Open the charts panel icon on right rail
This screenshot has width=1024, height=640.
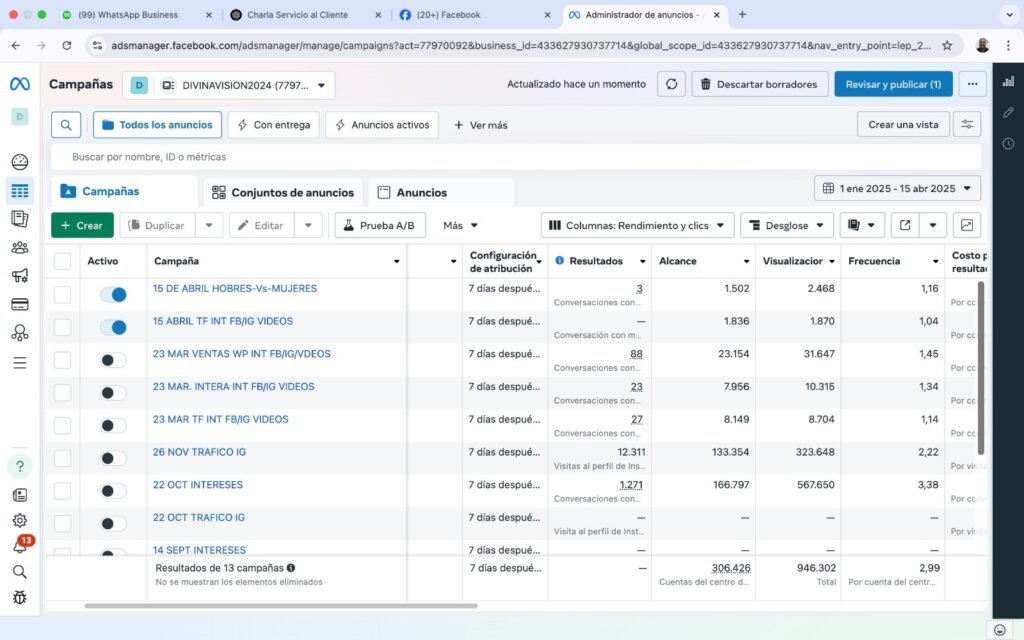click(1008, 82)
